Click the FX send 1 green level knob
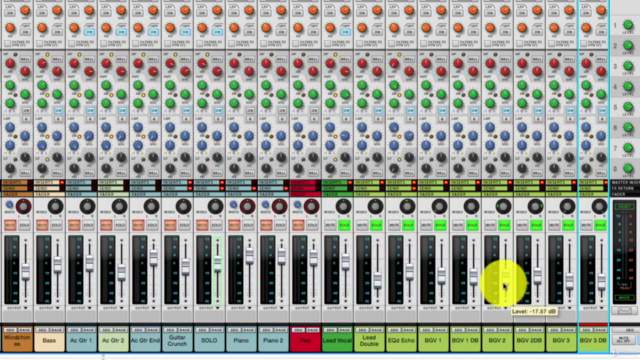This screenshot has width=640, height=360. (628, 25)
